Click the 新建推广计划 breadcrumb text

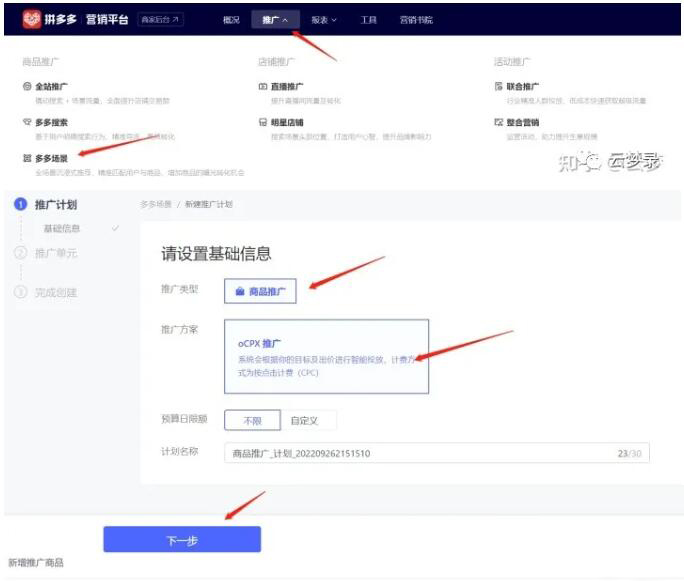(209, 204)
